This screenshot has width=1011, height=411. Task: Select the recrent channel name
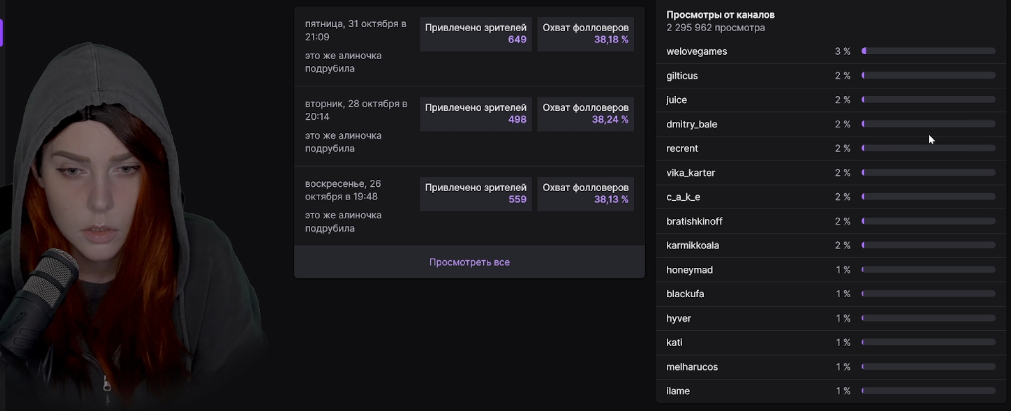[682, 148]
